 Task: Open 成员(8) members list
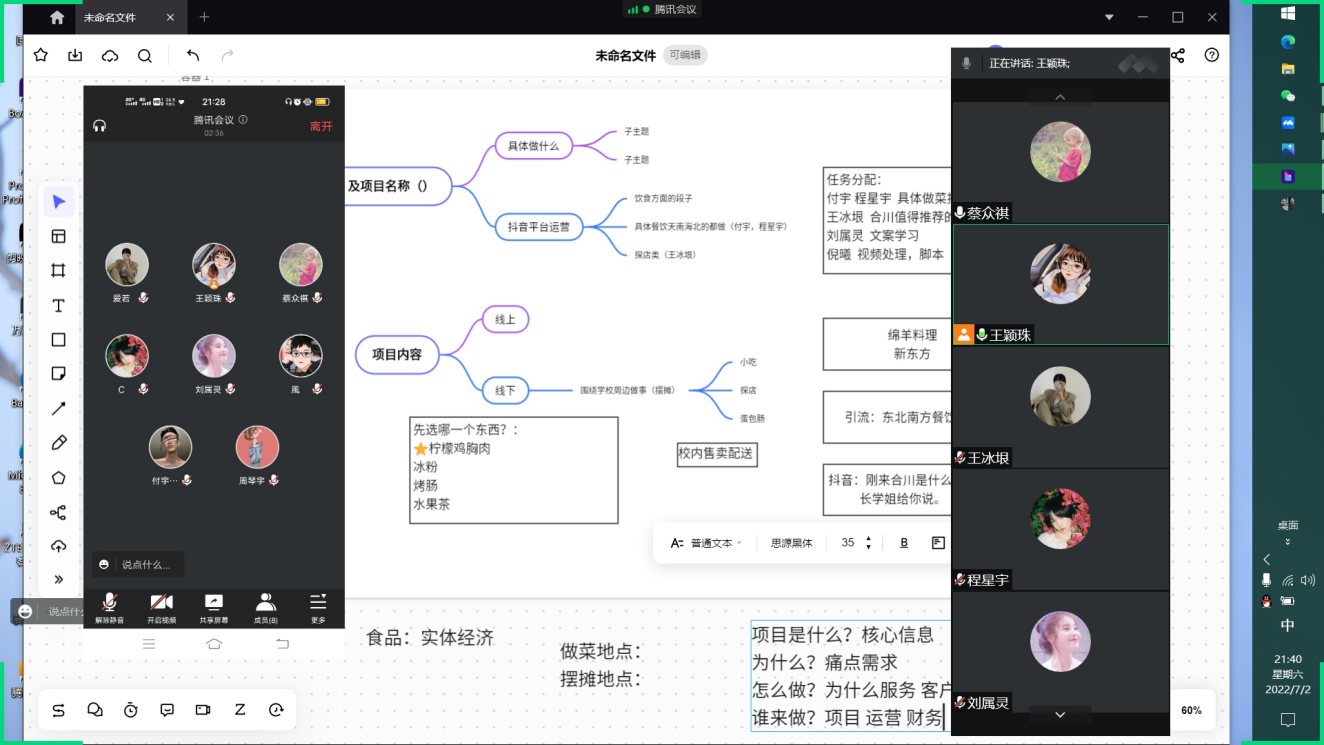(x=265, y=607)
